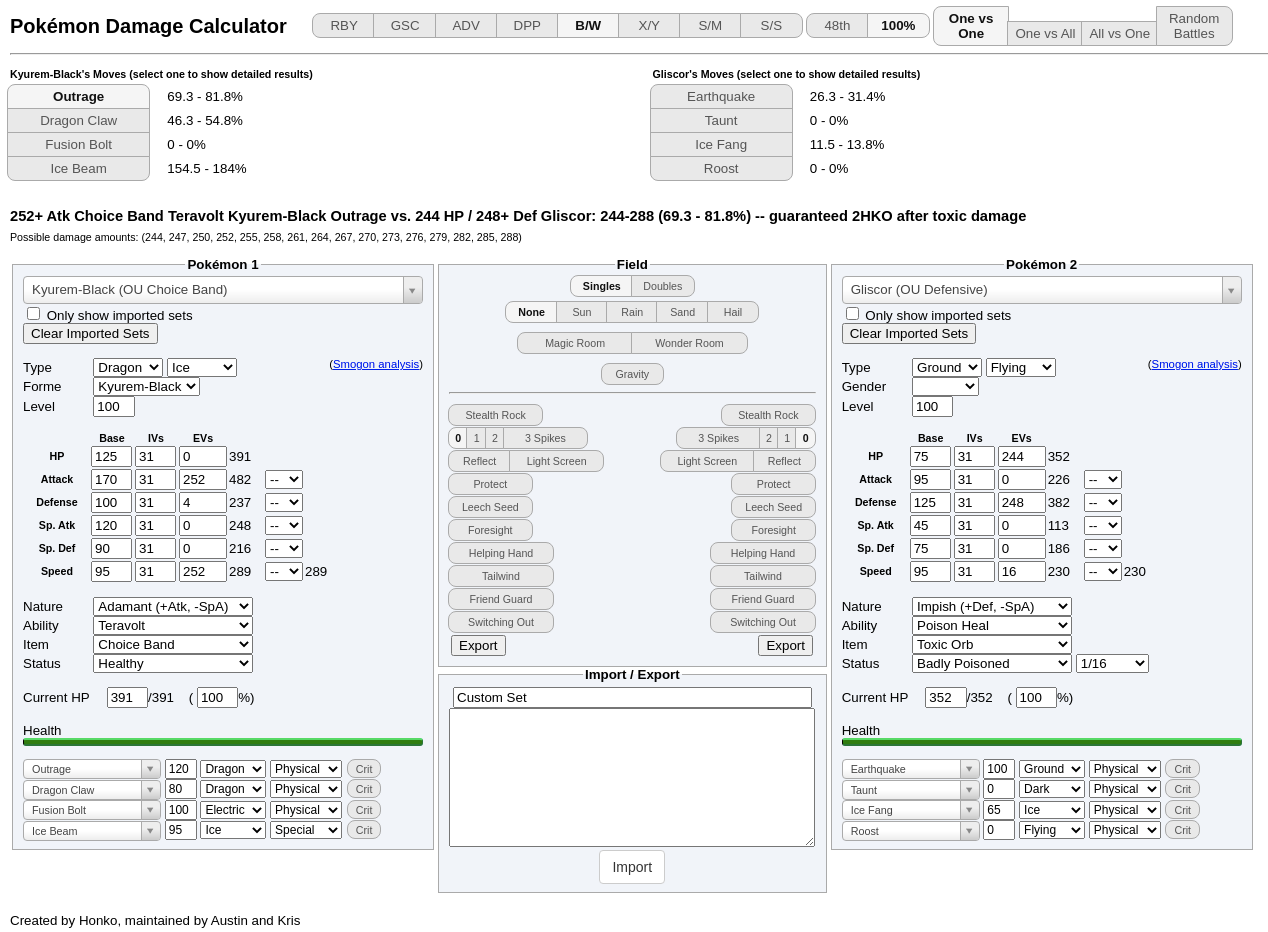This screenshot has height=932, width=1268.
Task: Select 3 Spikes on Pokémon 1 side
Action: point(545,438)
